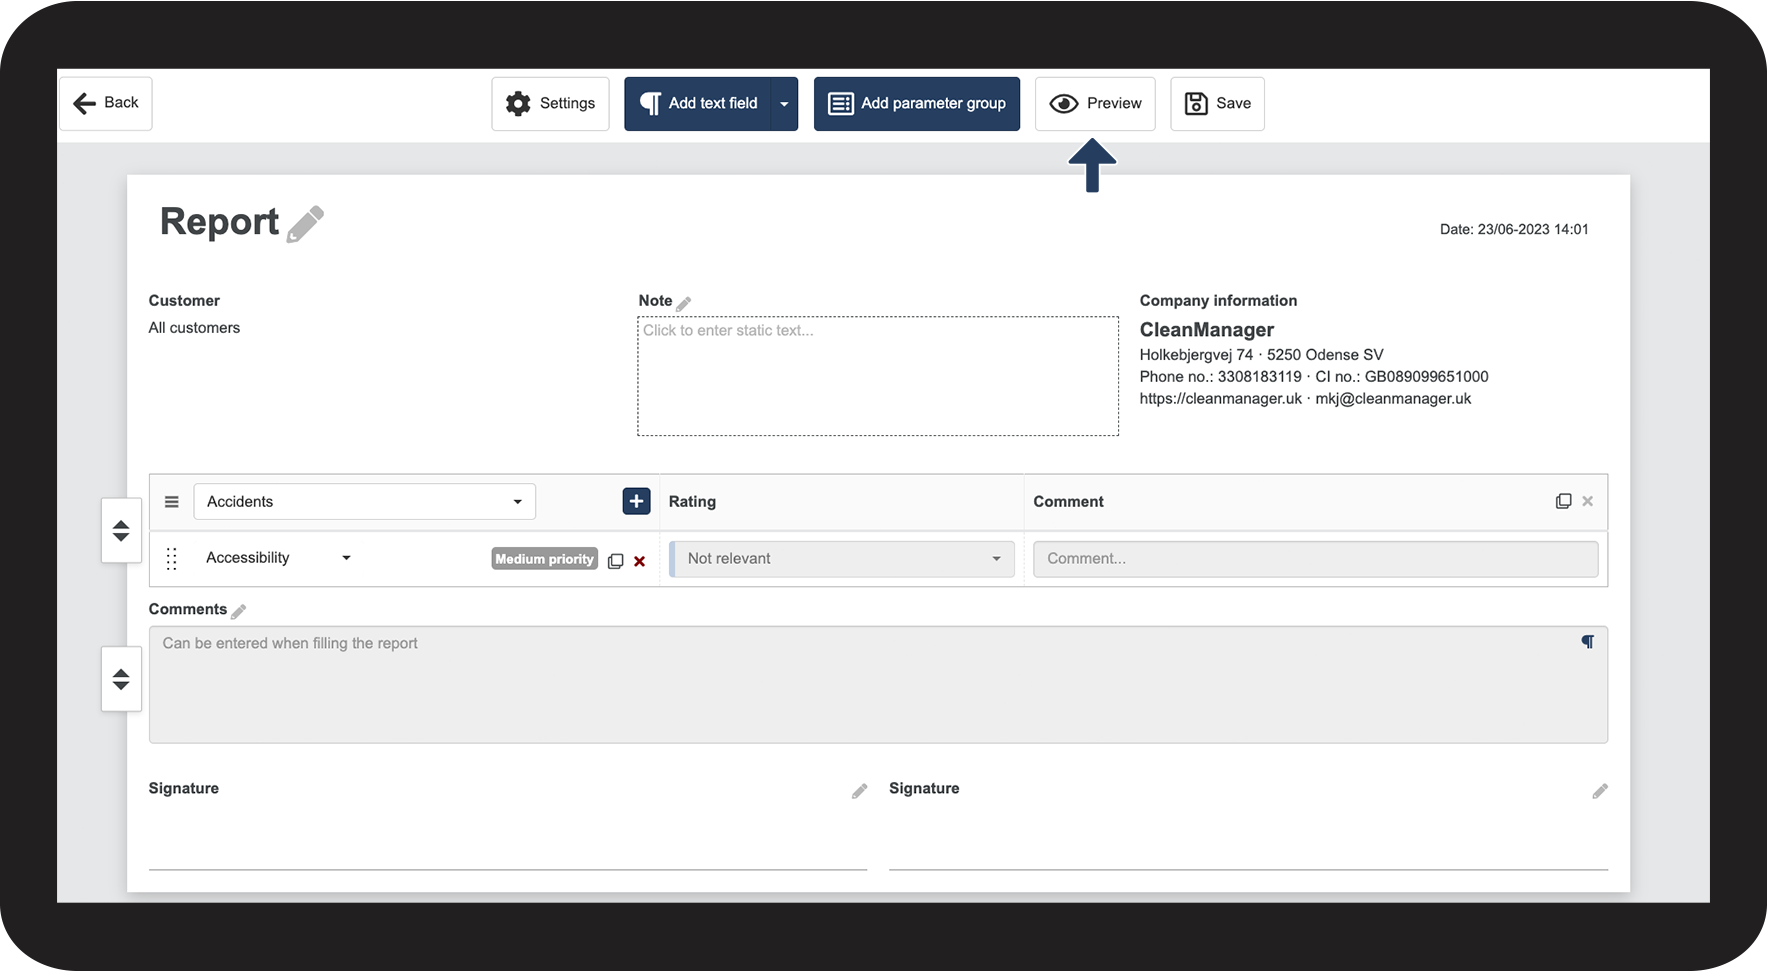Click the Date 23/06-2023 14:01 text

[1514, 229]
